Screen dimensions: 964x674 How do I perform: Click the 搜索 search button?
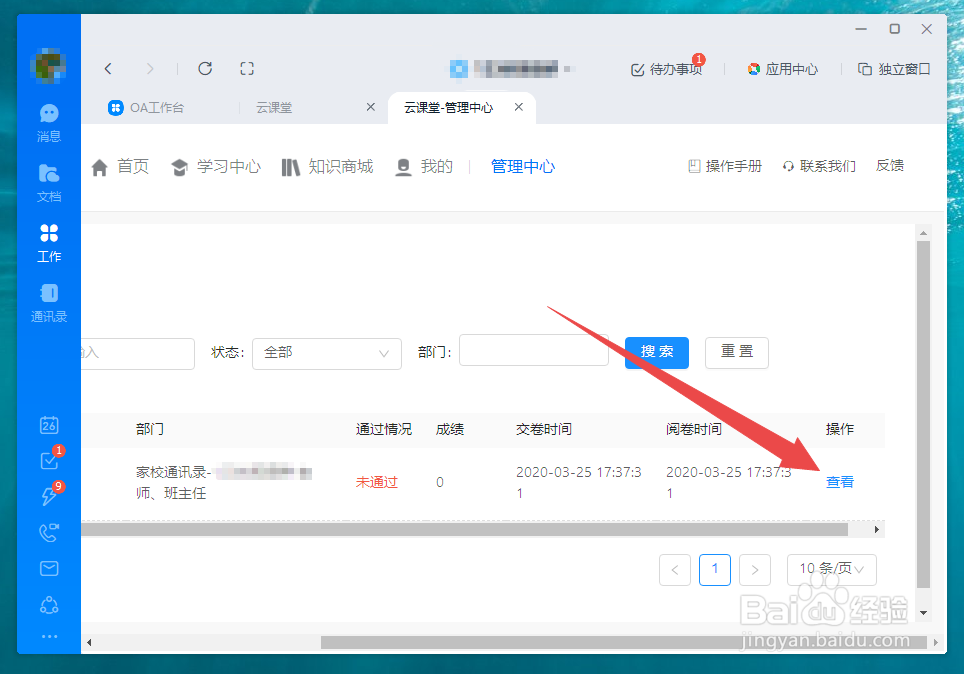(656, 353)
